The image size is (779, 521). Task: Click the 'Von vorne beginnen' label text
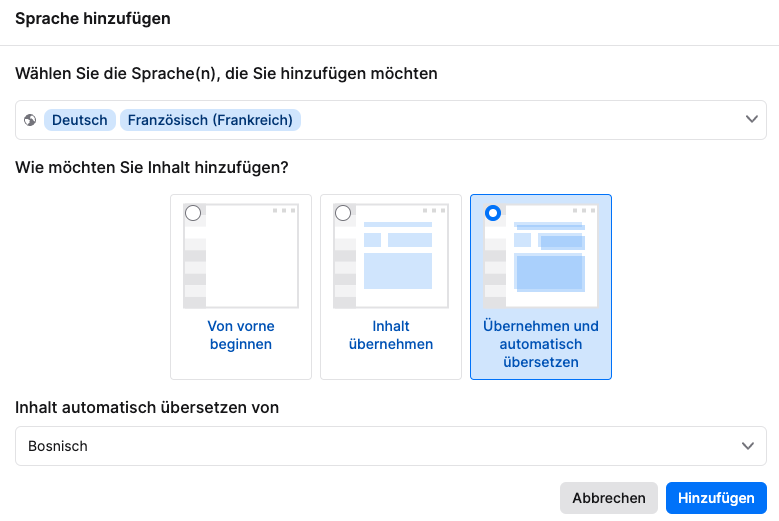pos(241,335)
